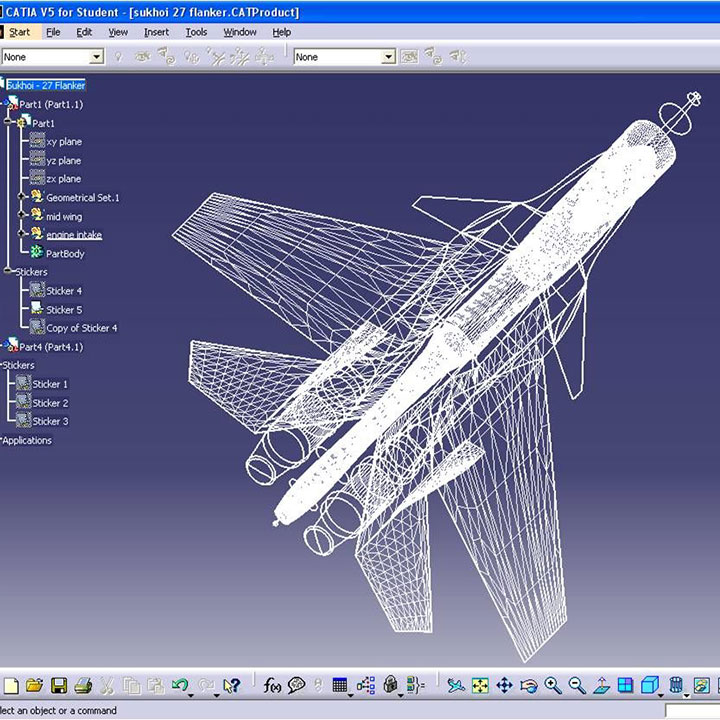Image resolution: width=720 pixels, height=720 pixels.
Task: Click the tree structure diagram icon
Action: click(x=366, y=686)
